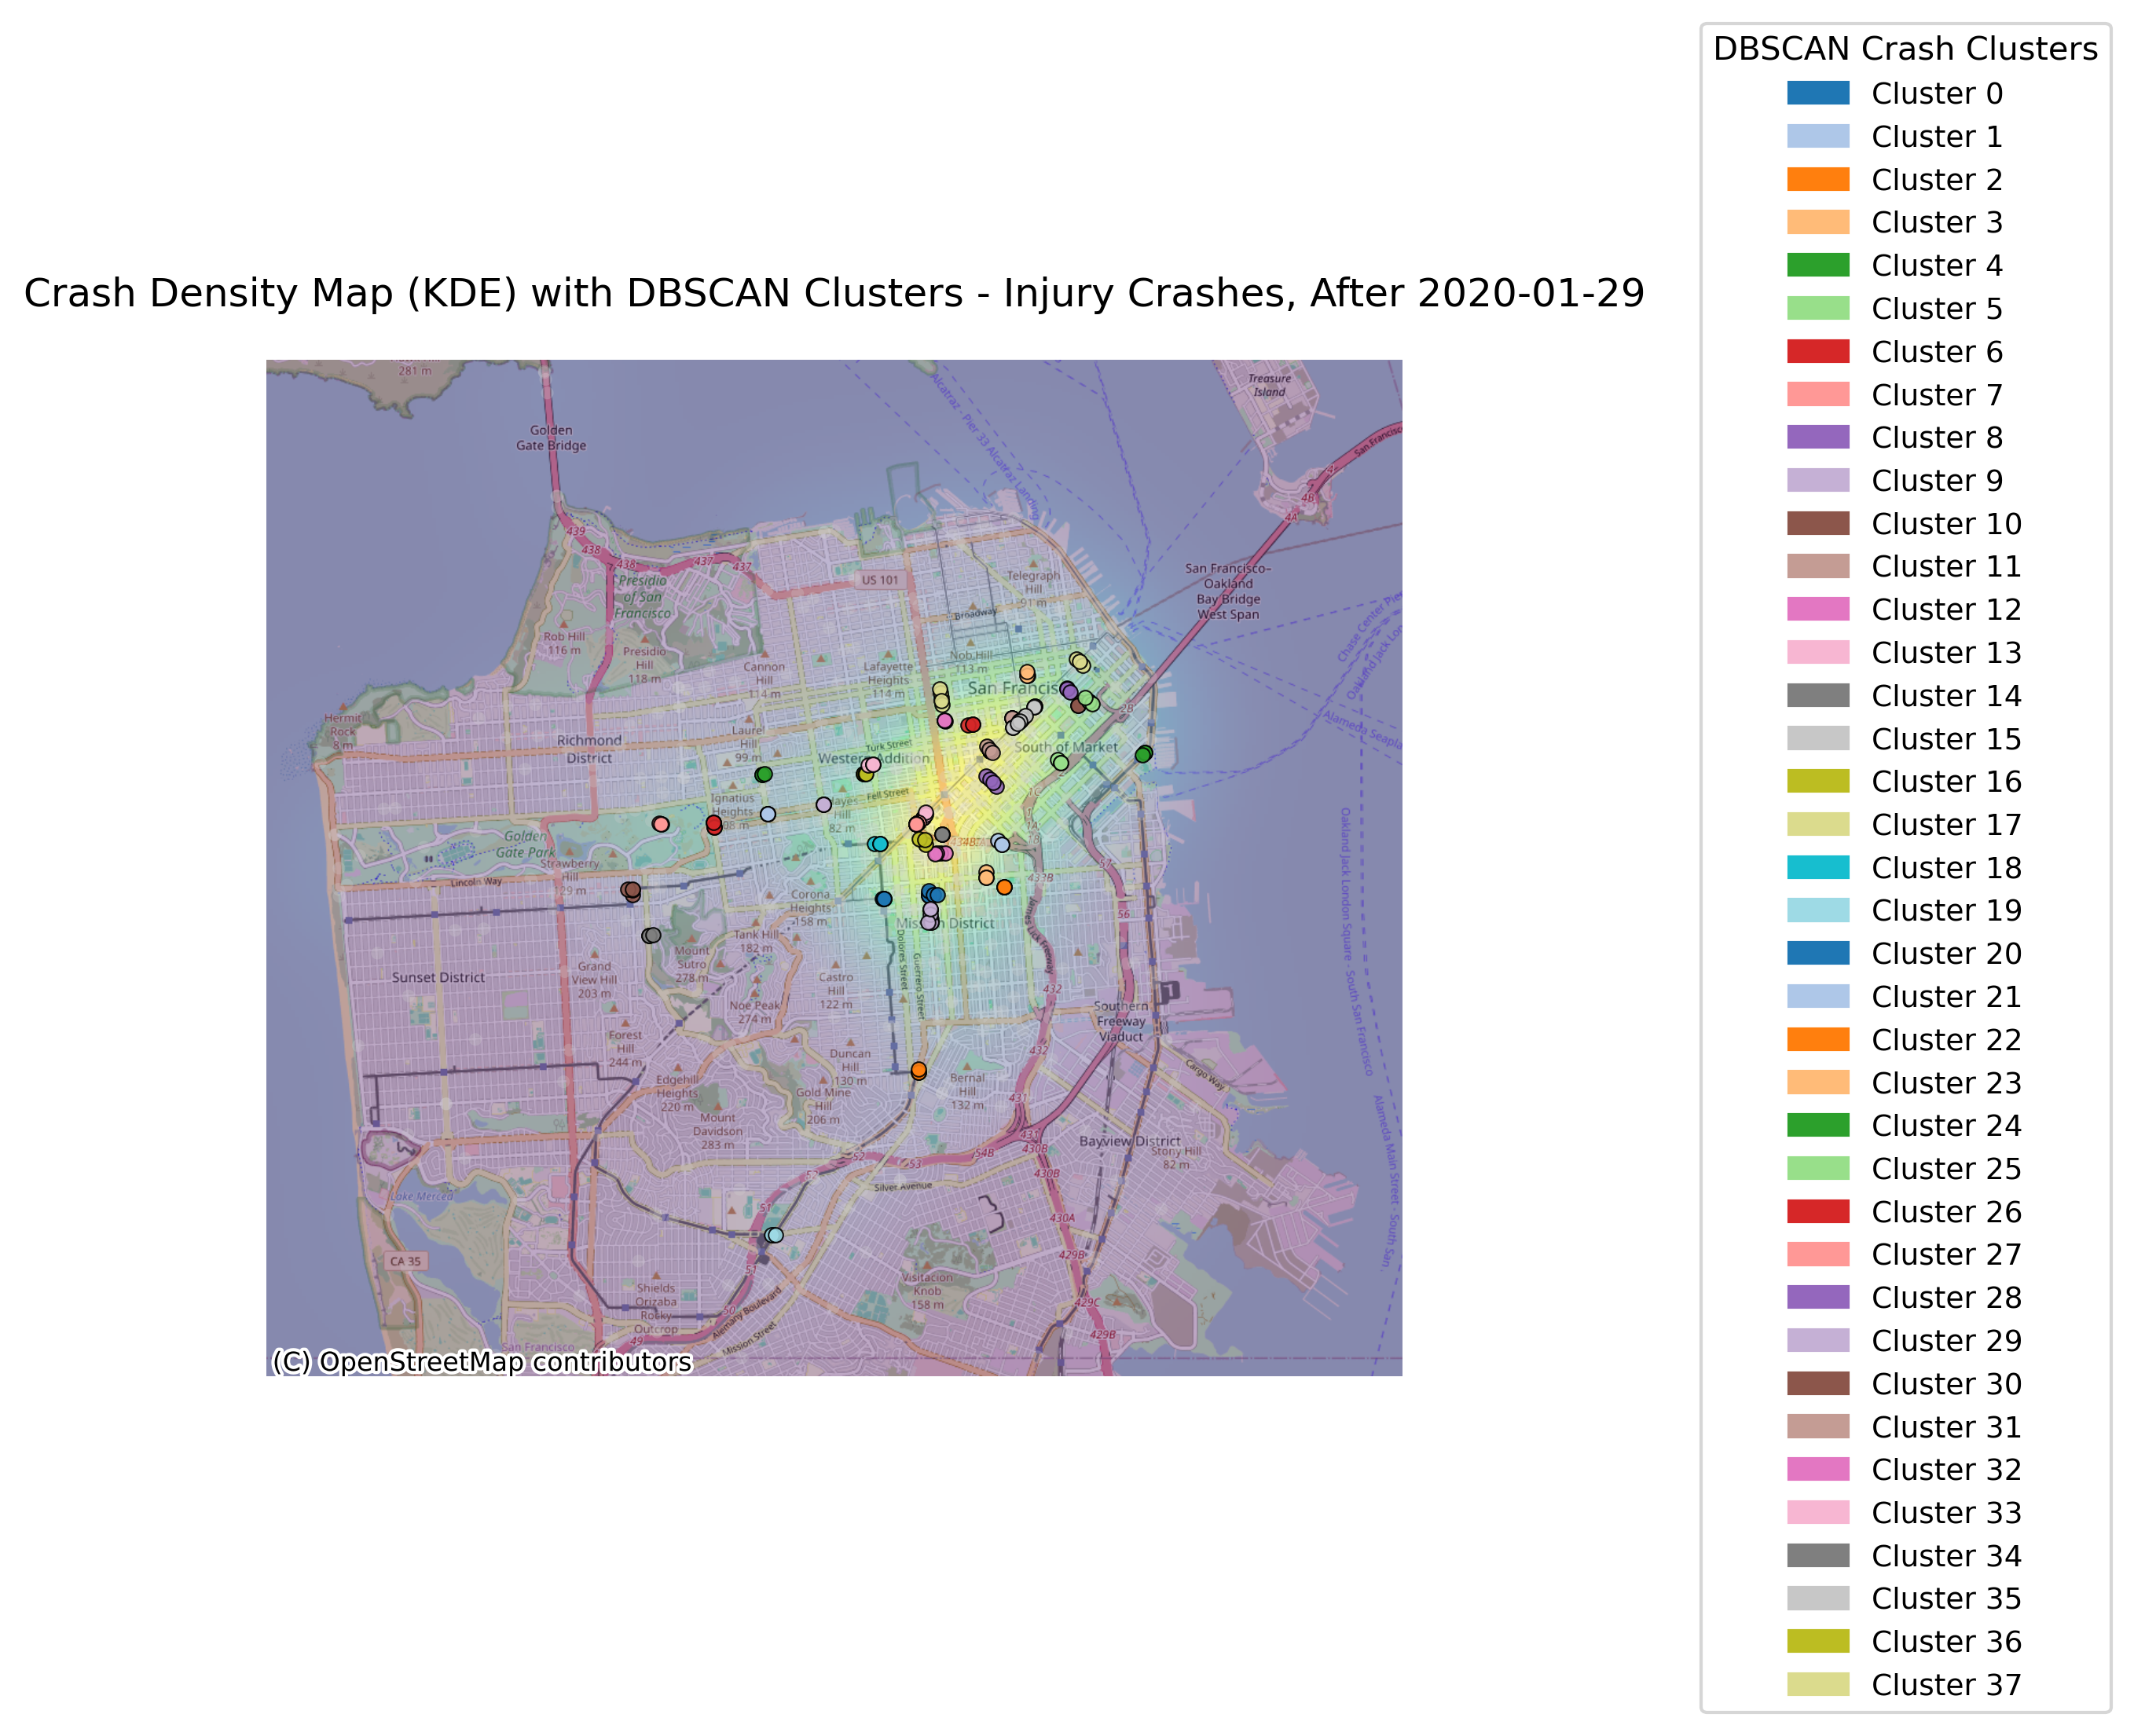2134x1736 pixels.
Task: Click the dark blue cluster dot near Corona Heights
Action: click(x=883, y=899)
